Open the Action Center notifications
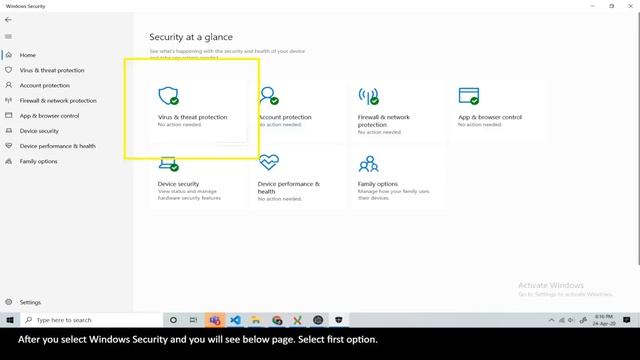The width and height of the screenshot is (640, 360). [x=627, y=320]
